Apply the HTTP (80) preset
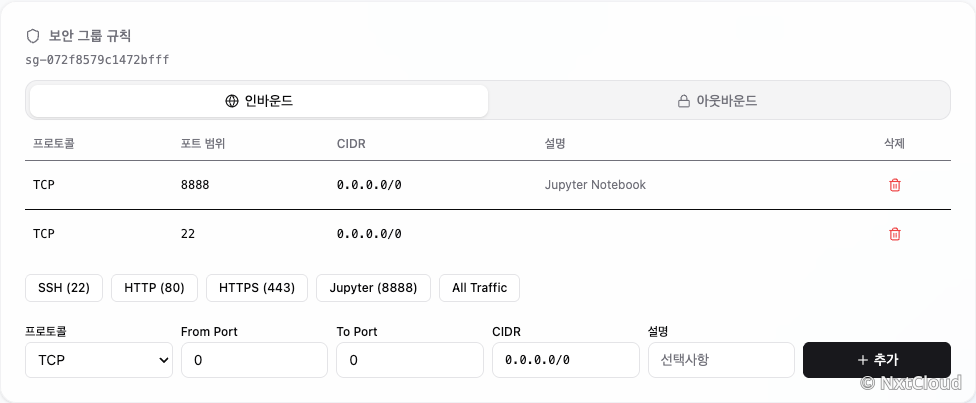 (154, 288)
